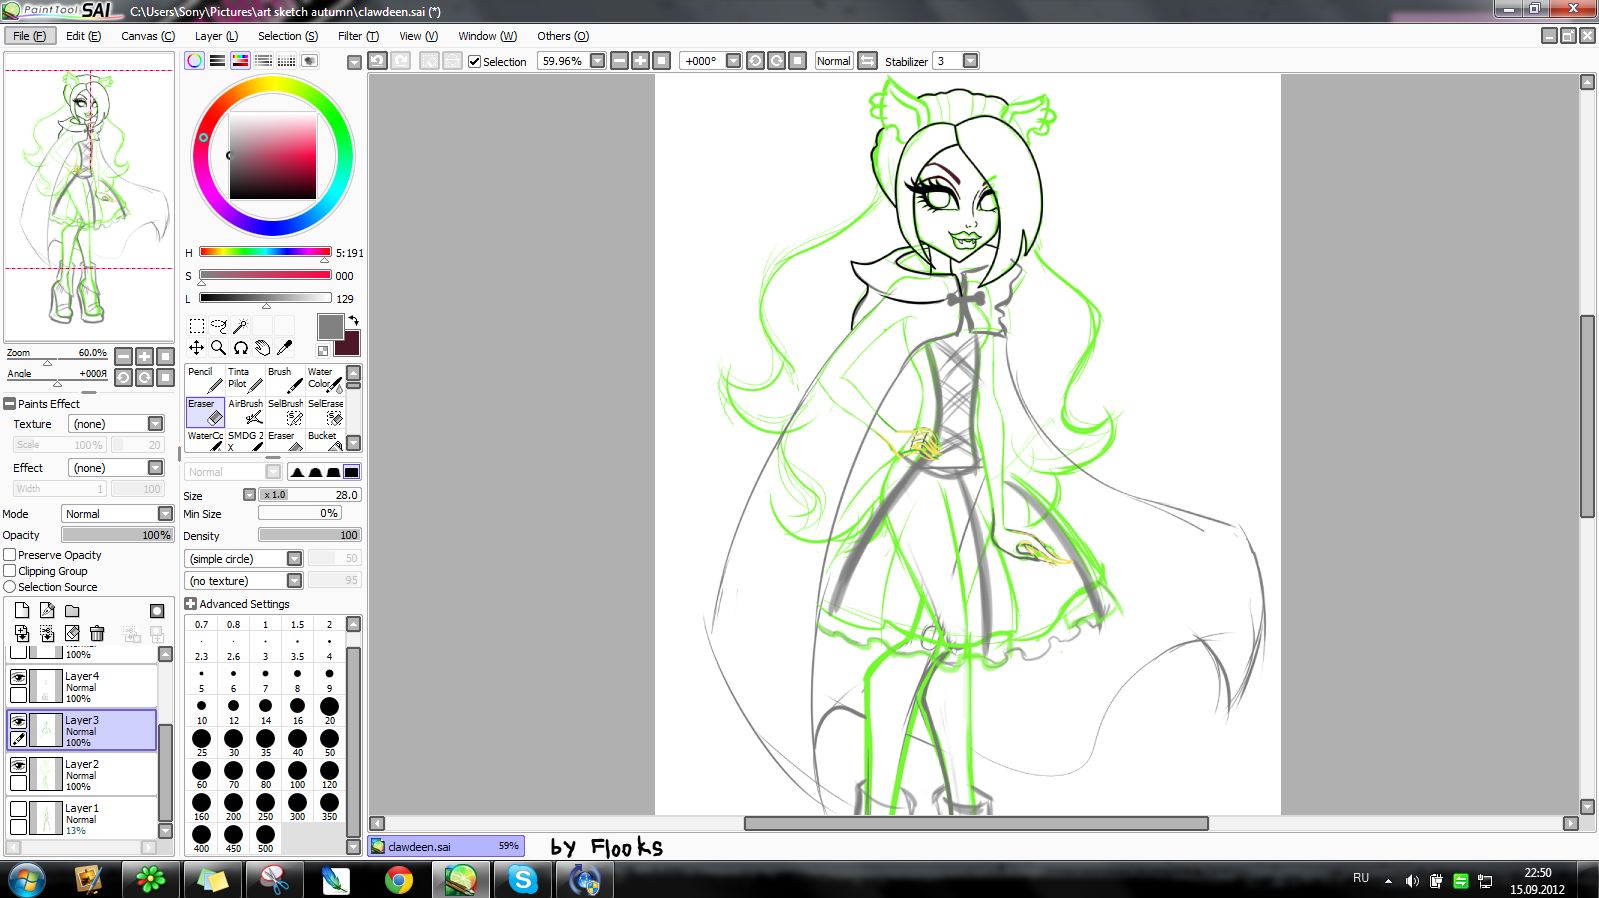The height and width of the screenshot is (898, 1599).
Task: Select the Eyedropper color picker tool
Action: coord(285,348)
